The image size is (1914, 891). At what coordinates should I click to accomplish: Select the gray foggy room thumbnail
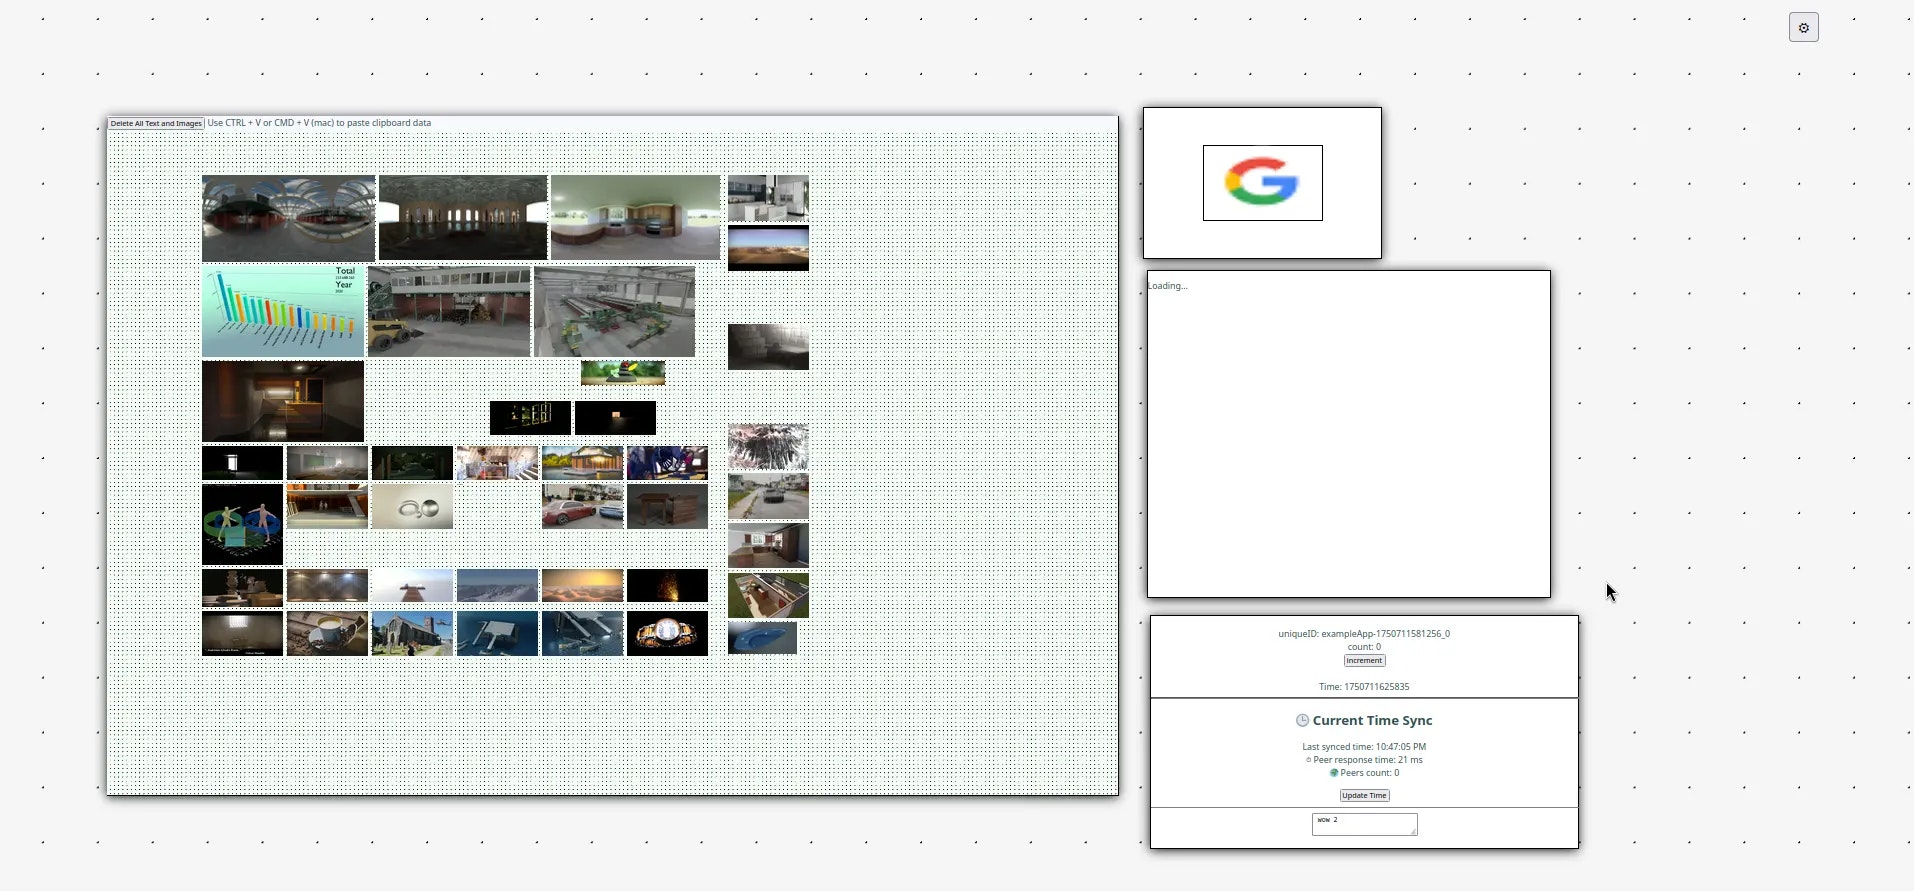pos(768,347)
